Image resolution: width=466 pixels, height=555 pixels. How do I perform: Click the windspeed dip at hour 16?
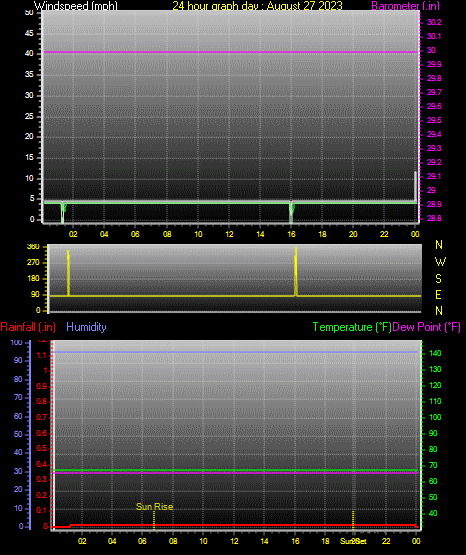[x=291, y=212]
